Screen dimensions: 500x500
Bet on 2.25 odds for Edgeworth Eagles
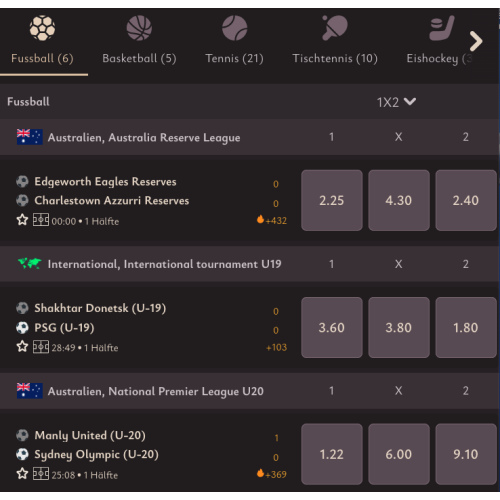click(332, 200)
